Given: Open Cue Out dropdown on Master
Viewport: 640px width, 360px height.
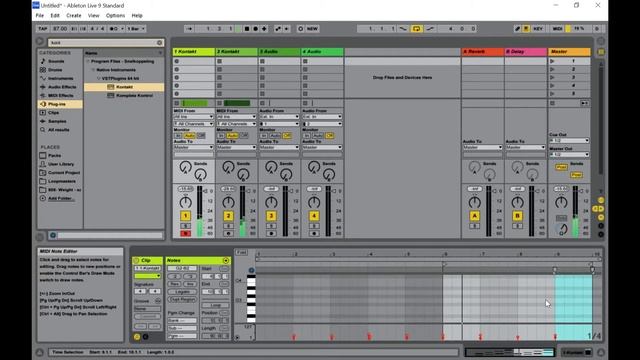Looking at the screenshot, I should pyautogui.click(x=569, y=141).
